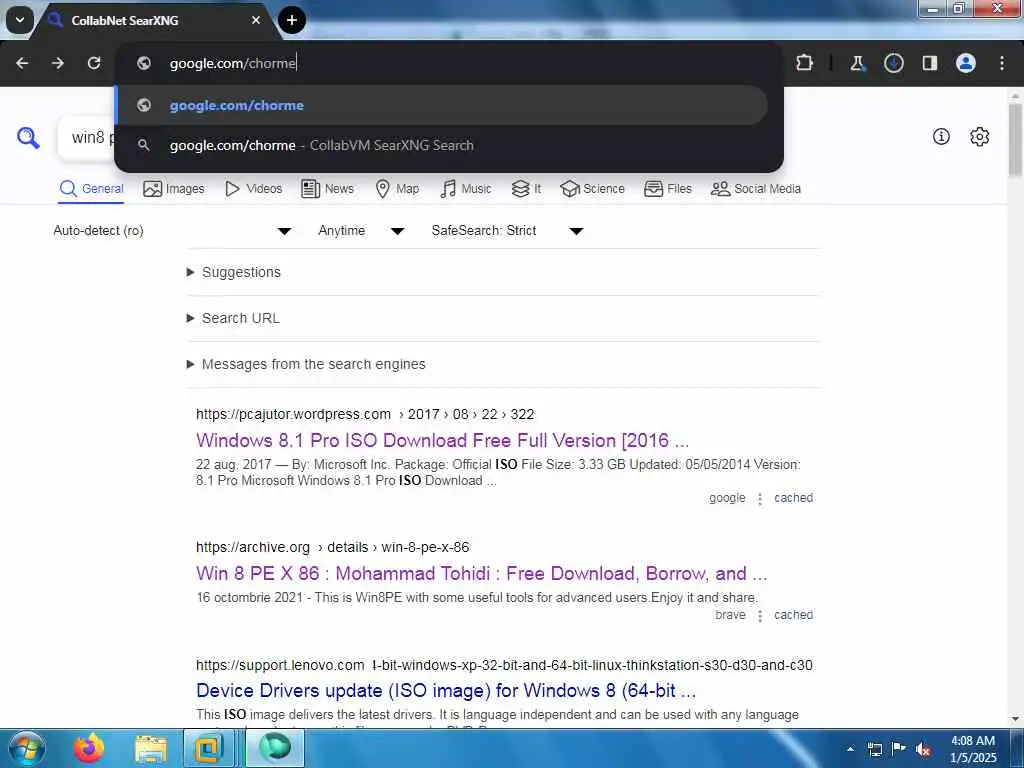The width and height of the screenshot is (1024, 768).
Task: Open the muted volume tray icon
Action: pyautogui.click(x=923, y=750)
